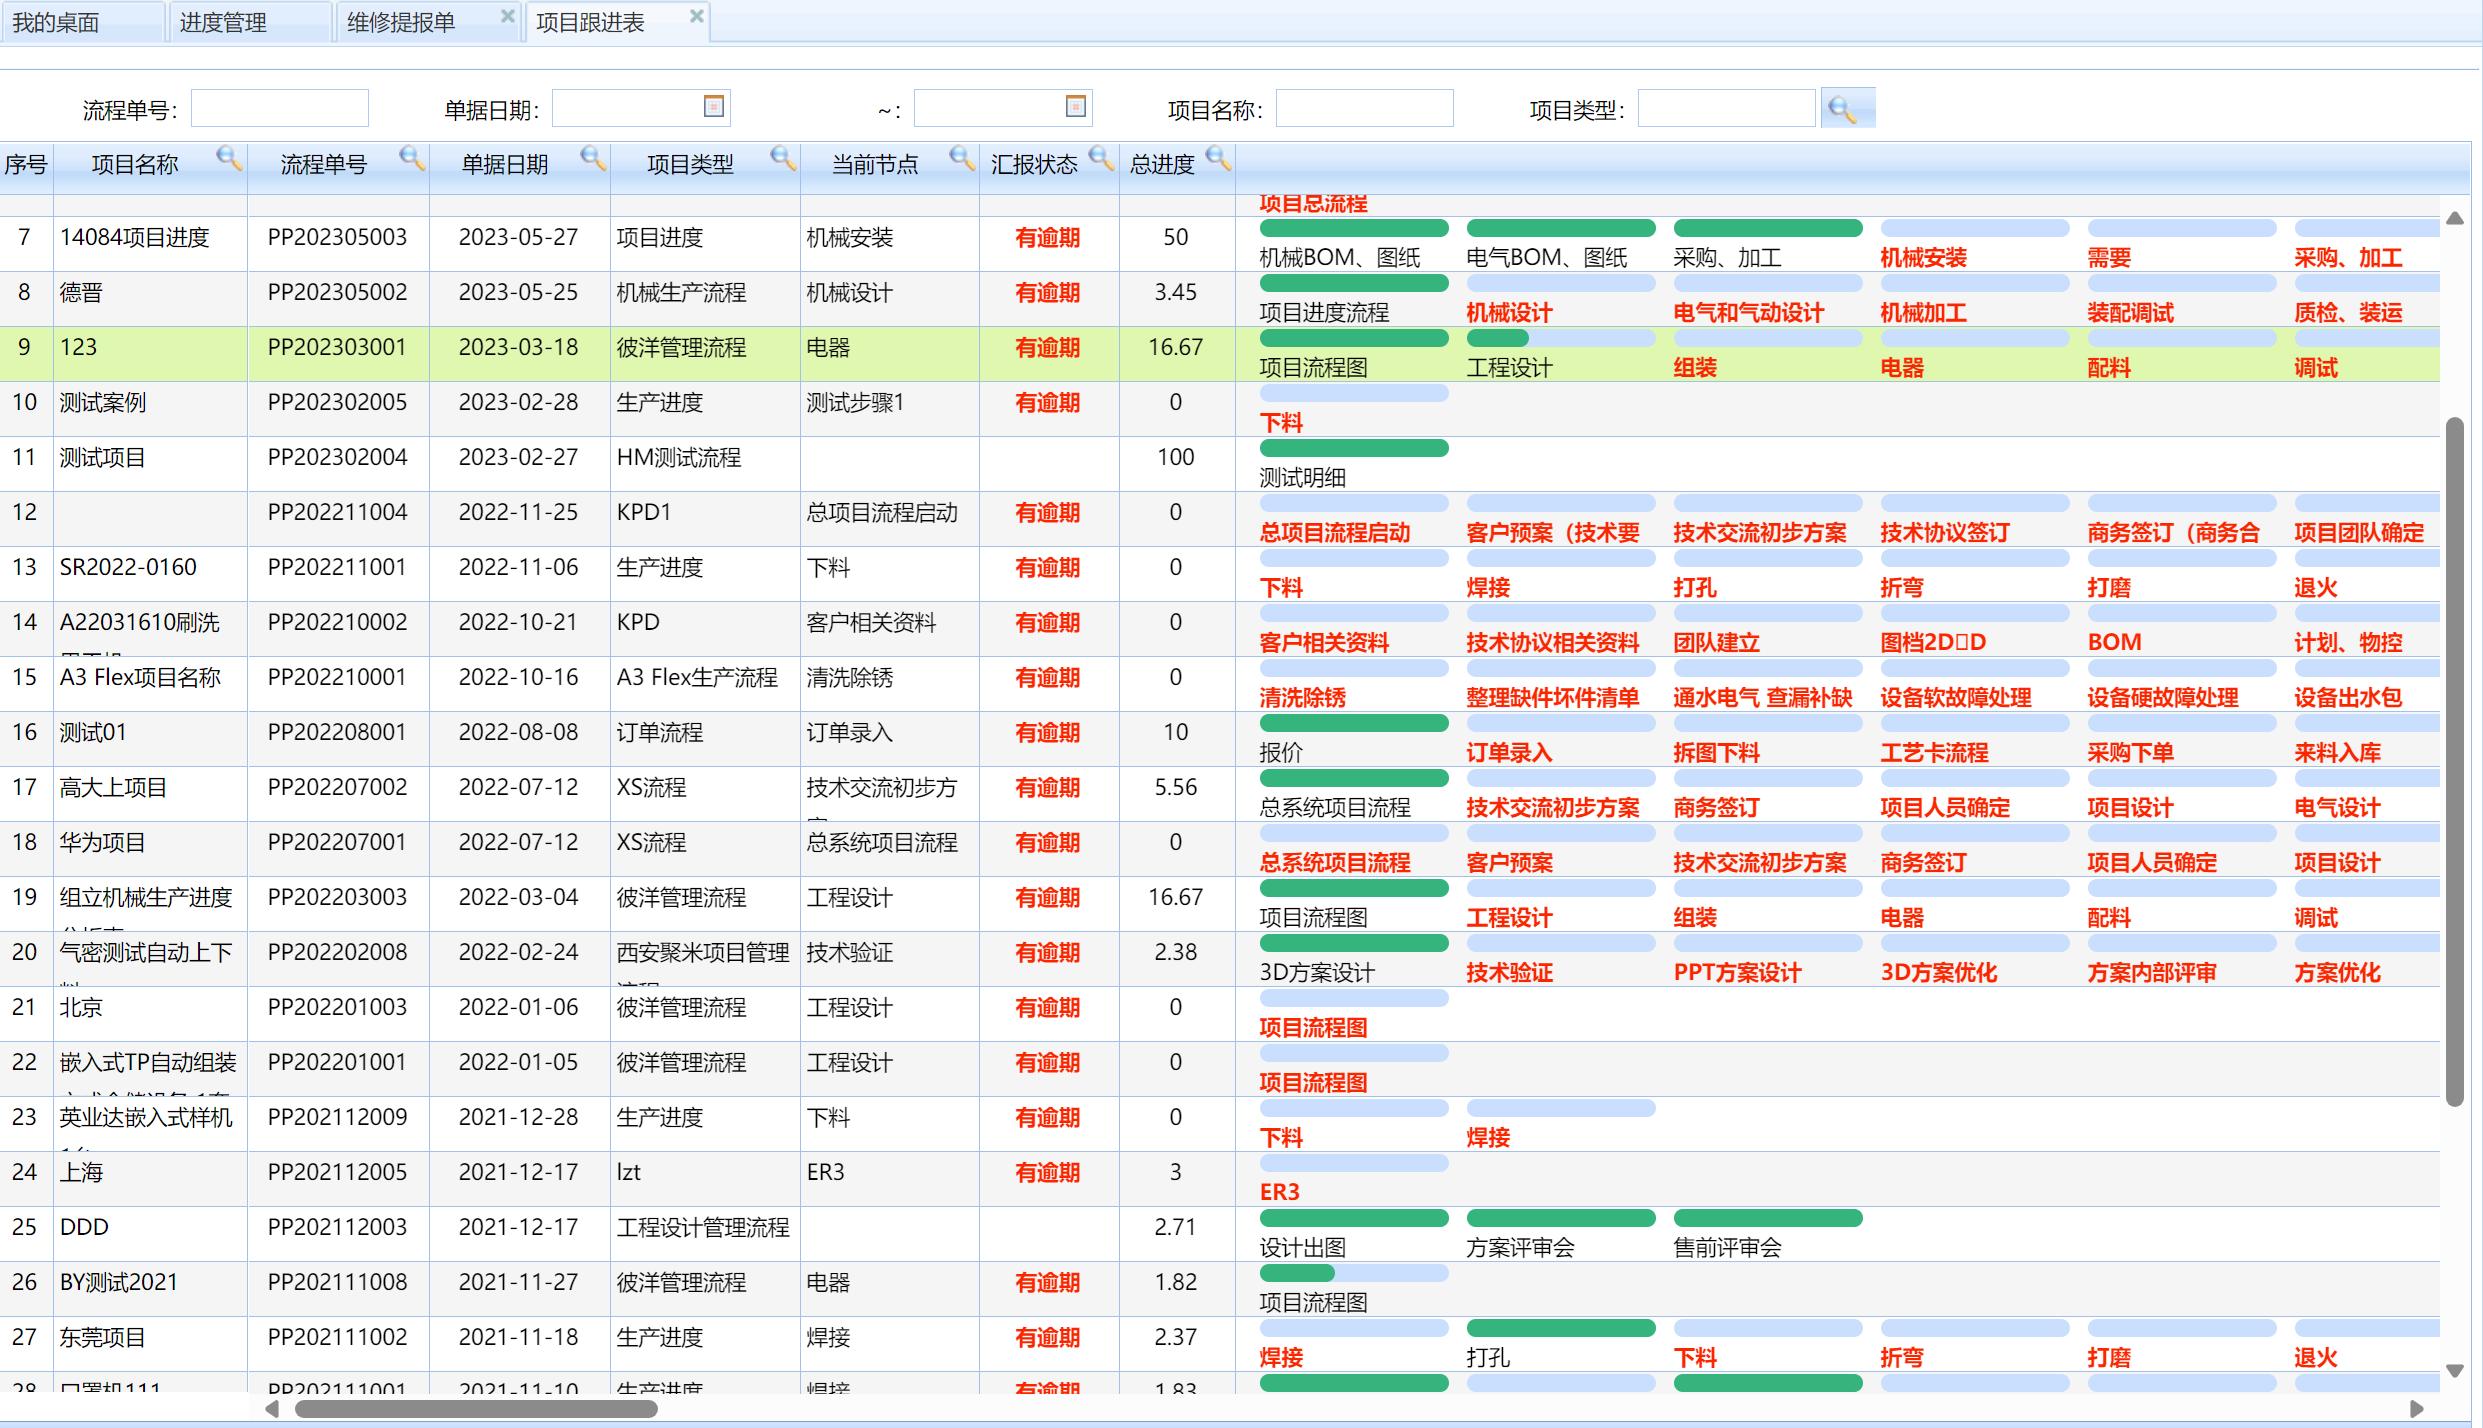Click the search icon in 项目名称 column header
Viewport: 2483px width, 1428px height.
click(229, 158)
